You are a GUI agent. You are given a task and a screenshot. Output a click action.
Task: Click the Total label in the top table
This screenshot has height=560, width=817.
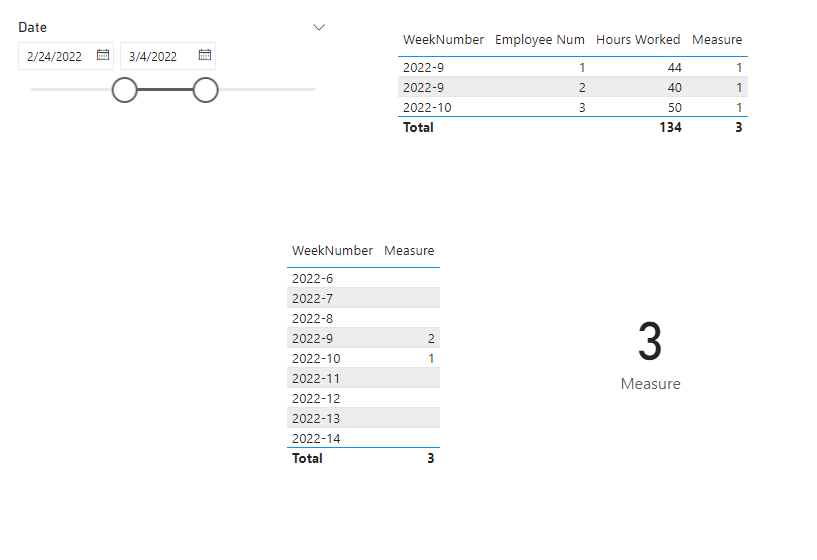click(418, 128)
